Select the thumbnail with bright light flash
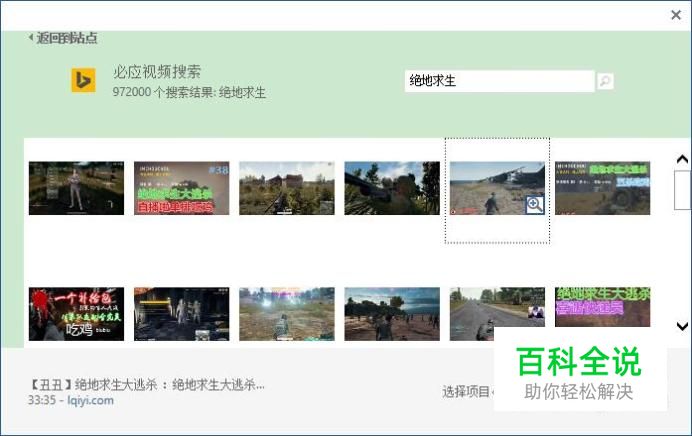This screenshot has width=692, height=436. [287, 314]
